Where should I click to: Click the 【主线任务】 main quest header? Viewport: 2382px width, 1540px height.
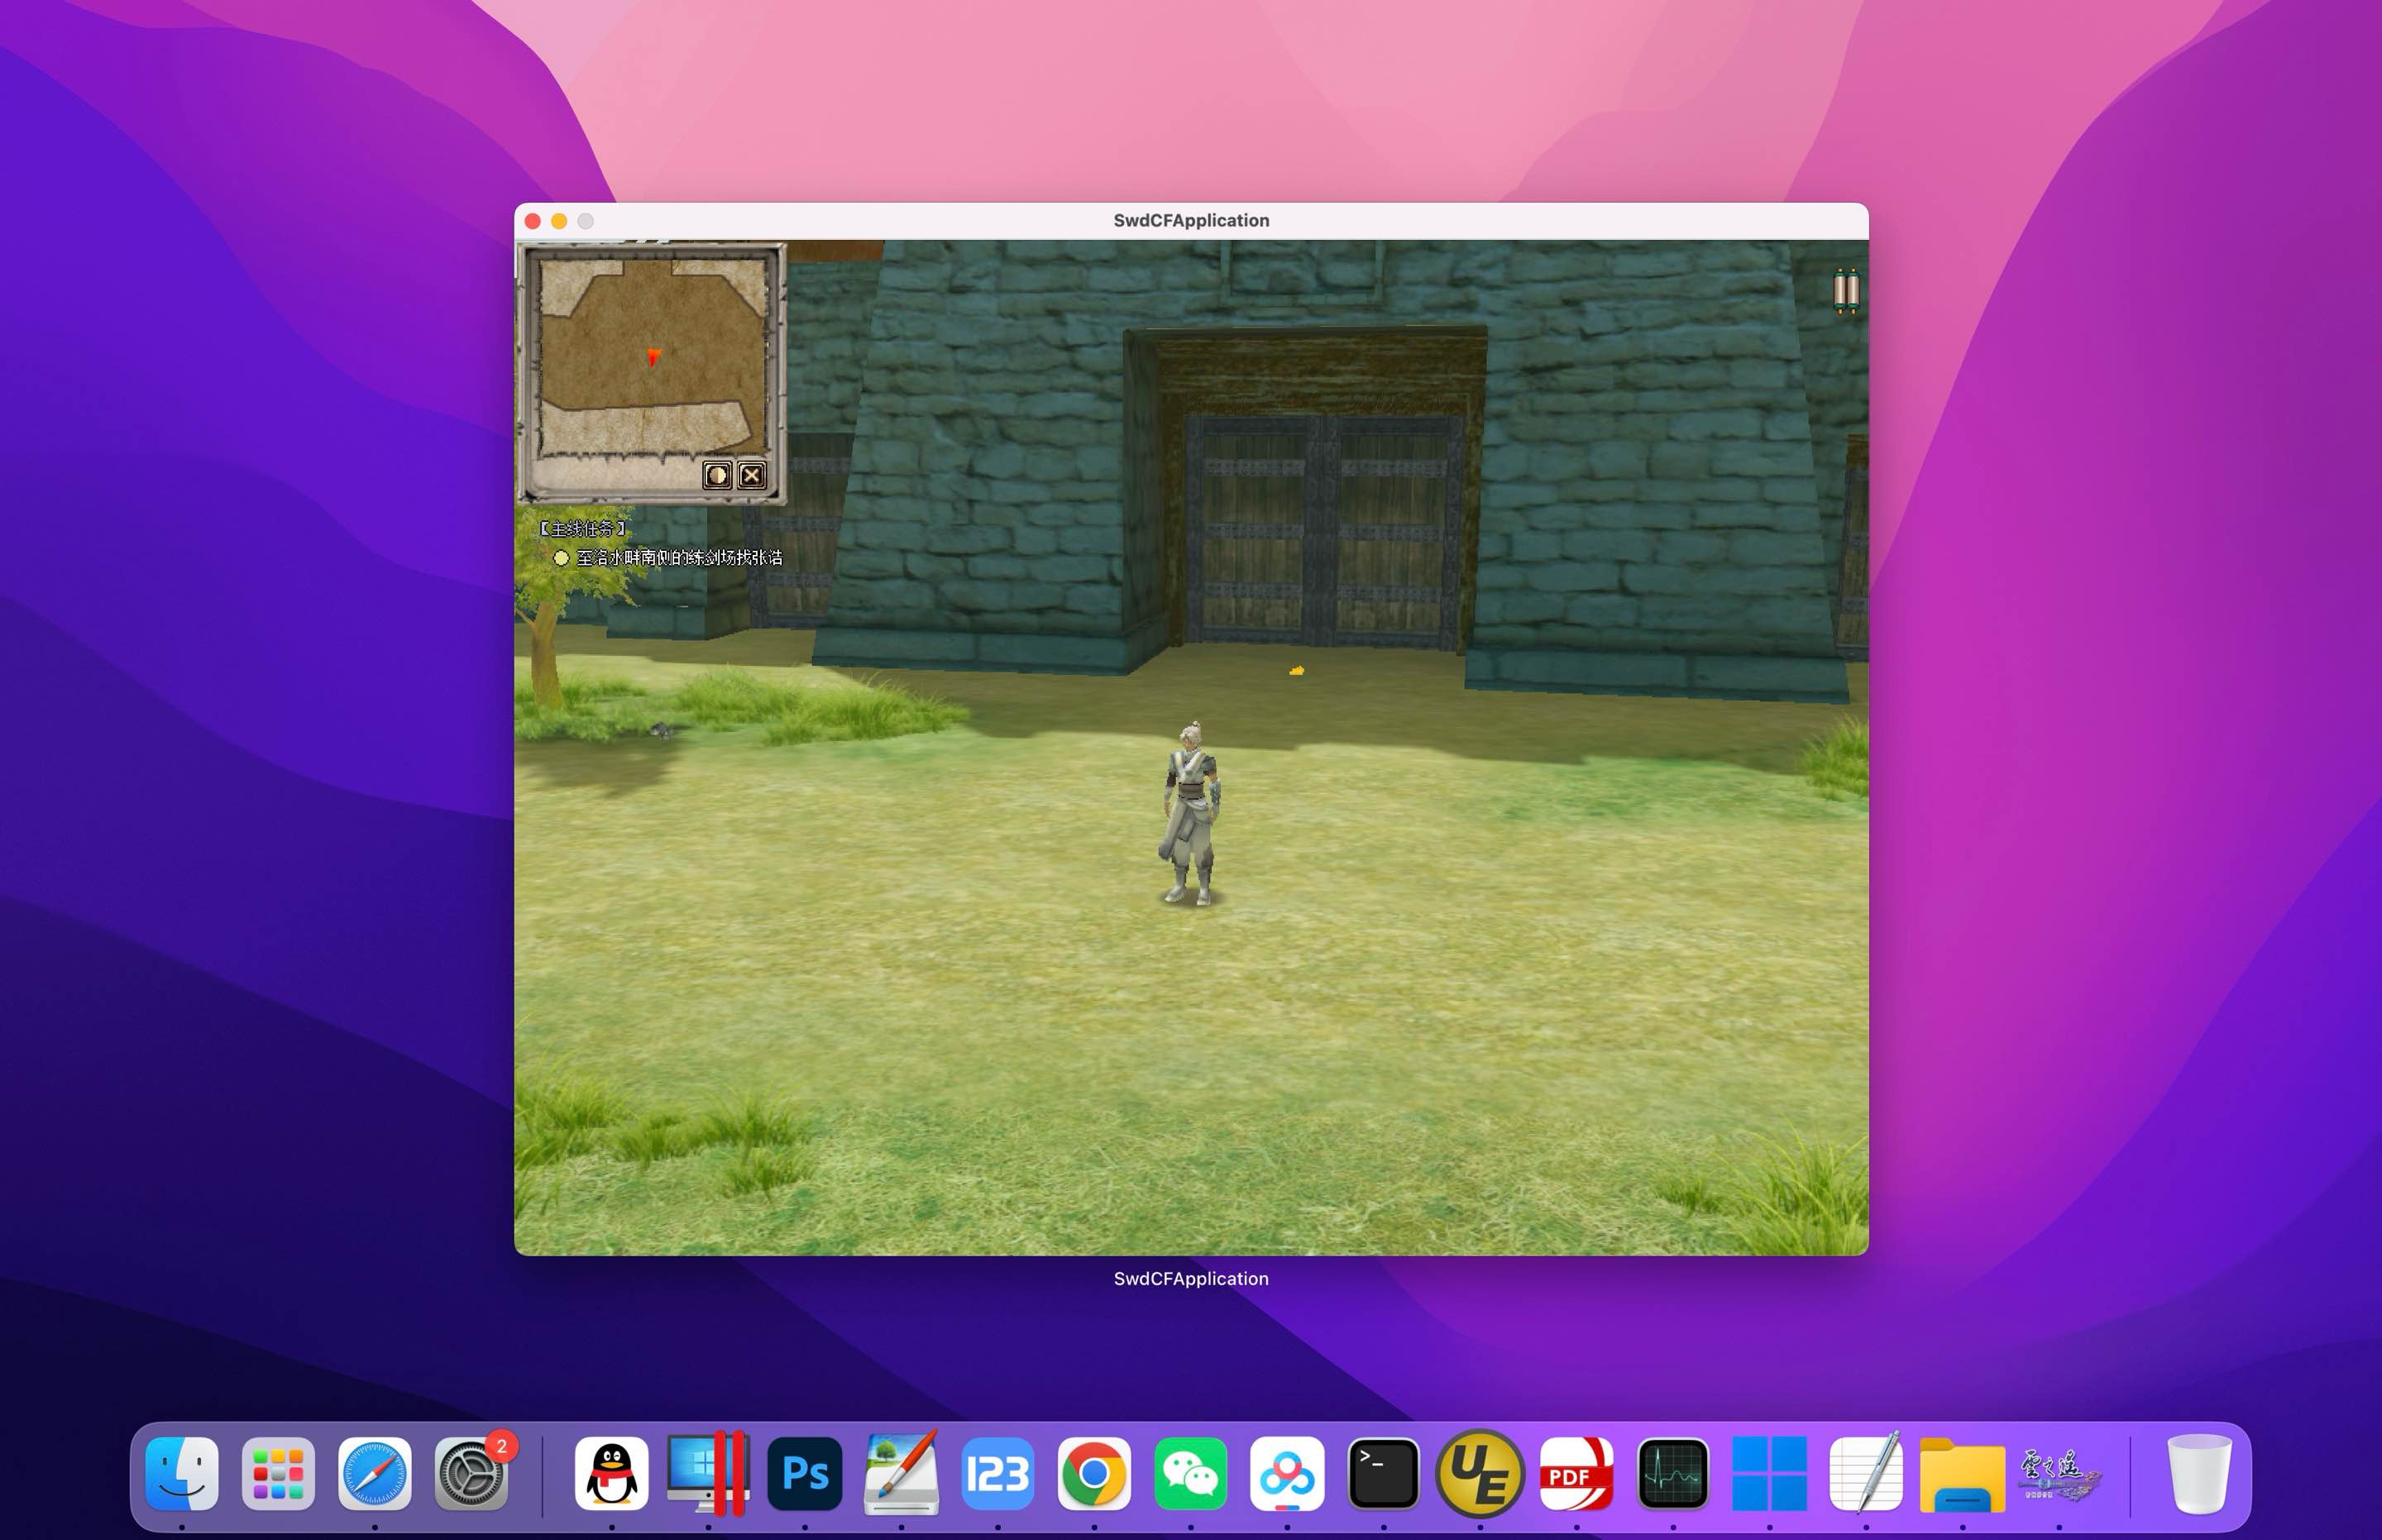(583, 529)
